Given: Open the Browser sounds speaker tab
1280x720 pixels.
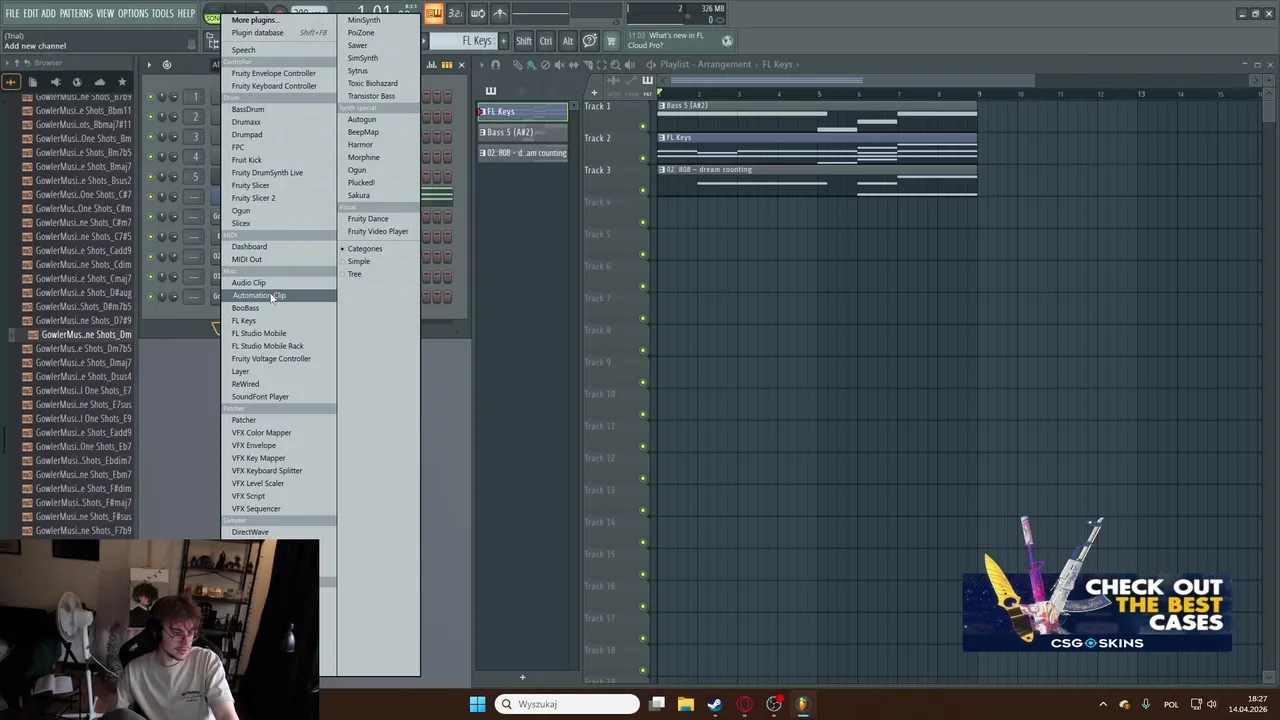Looking at the screenshot, I should click(56, 82).
